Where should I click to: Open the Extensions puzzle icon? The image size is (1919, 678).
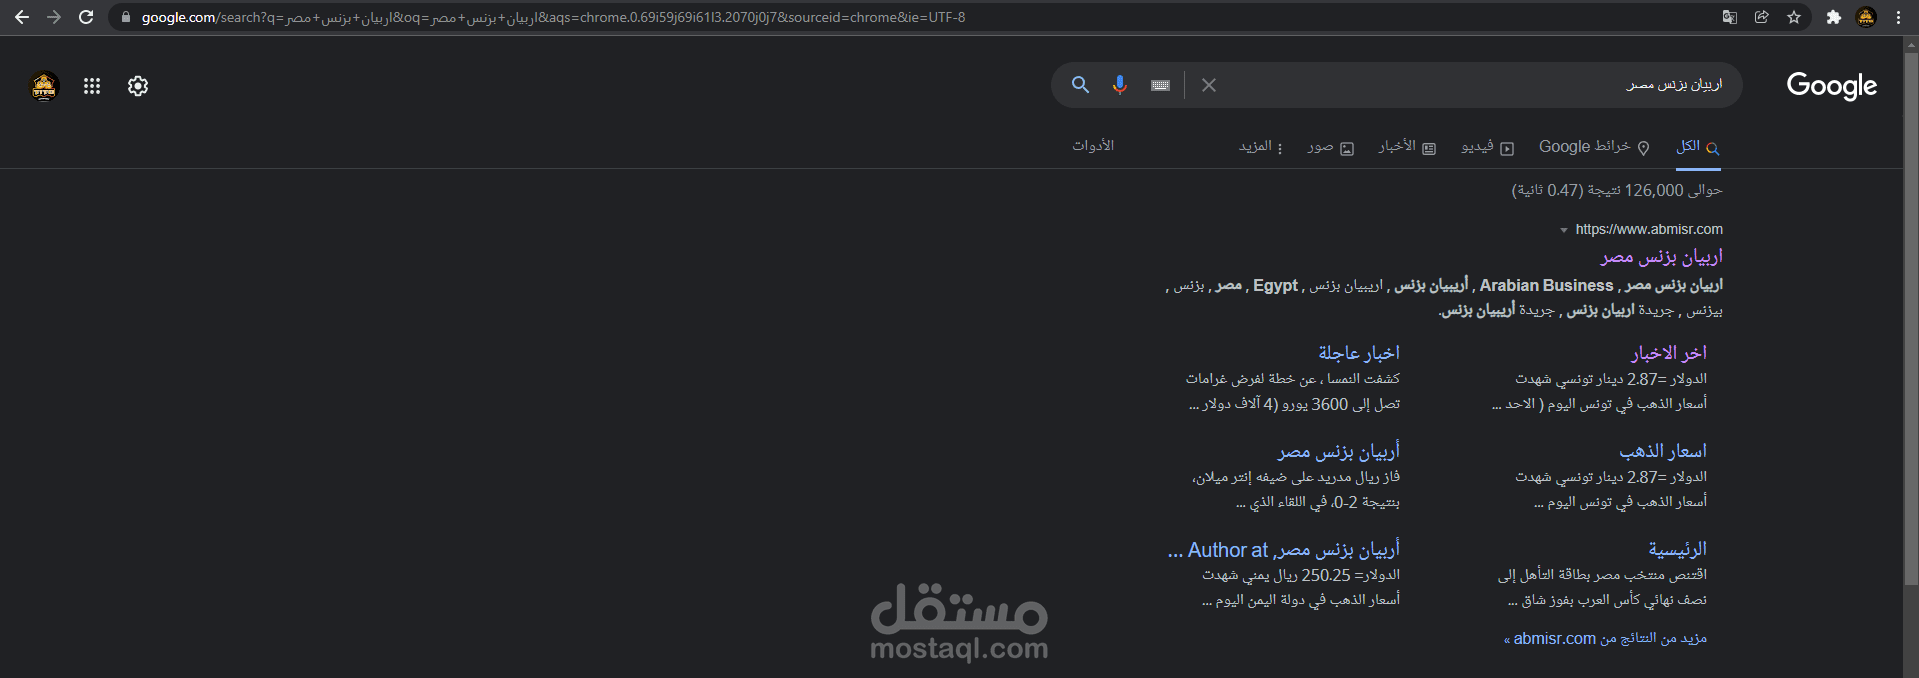pos(1834,17)
